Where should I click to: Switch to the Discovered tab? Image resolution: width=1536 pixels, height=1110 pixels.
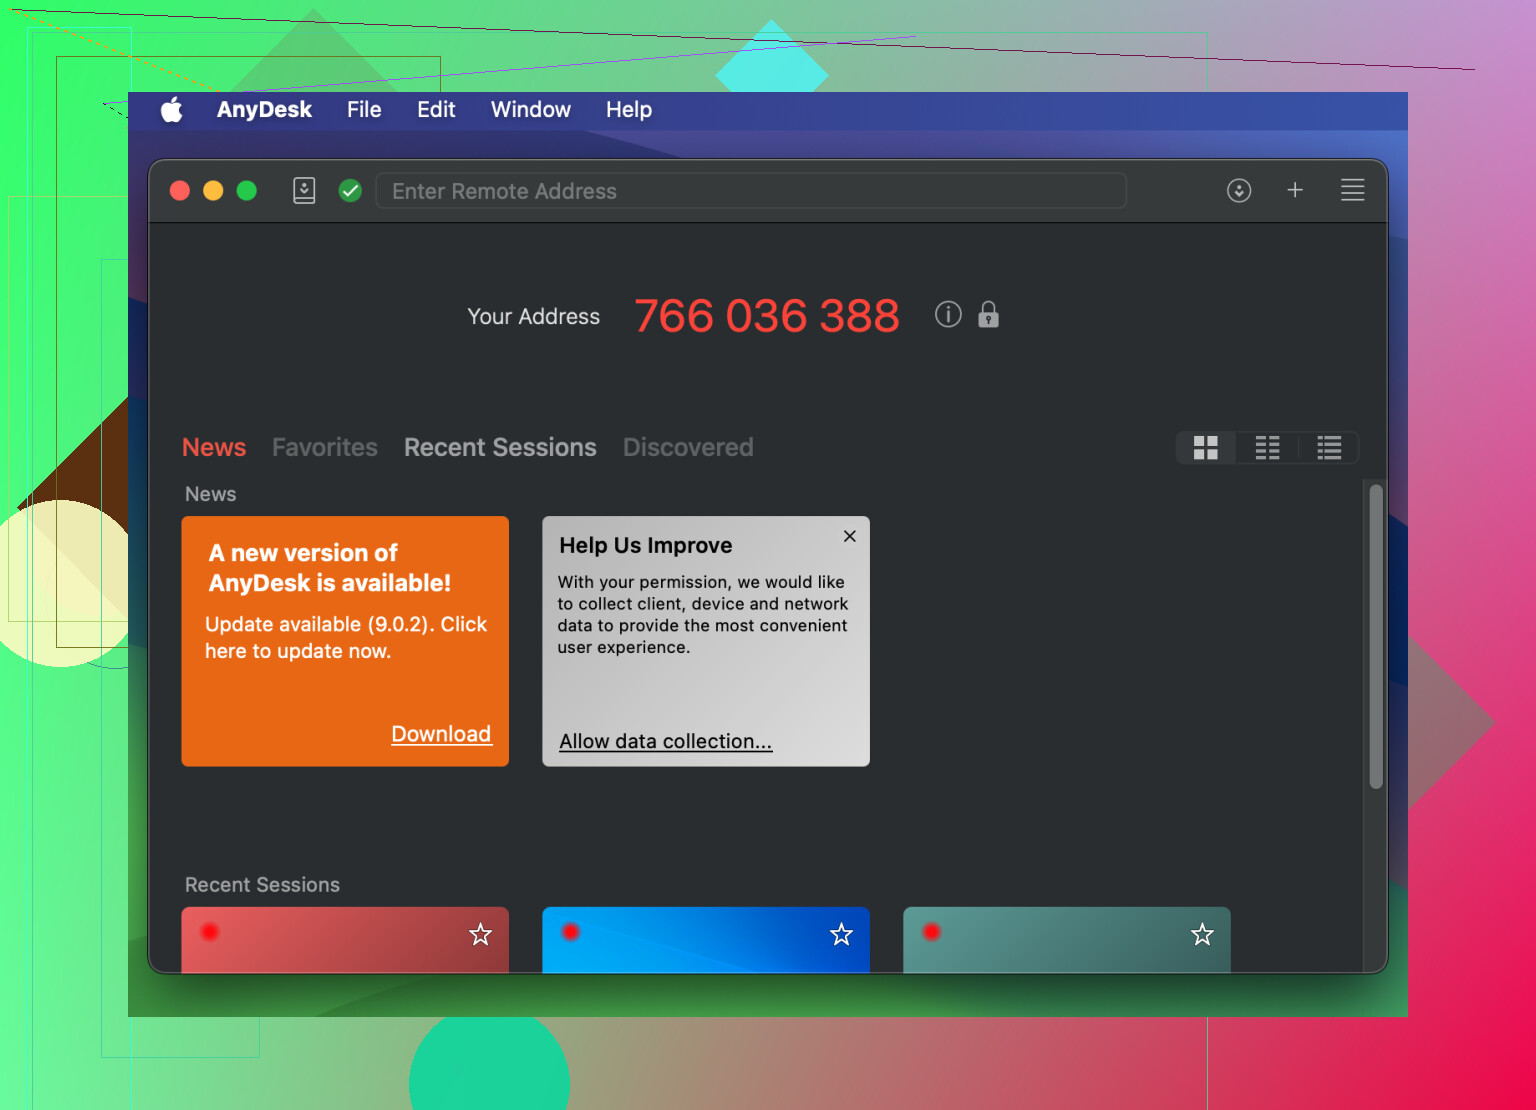688,447
